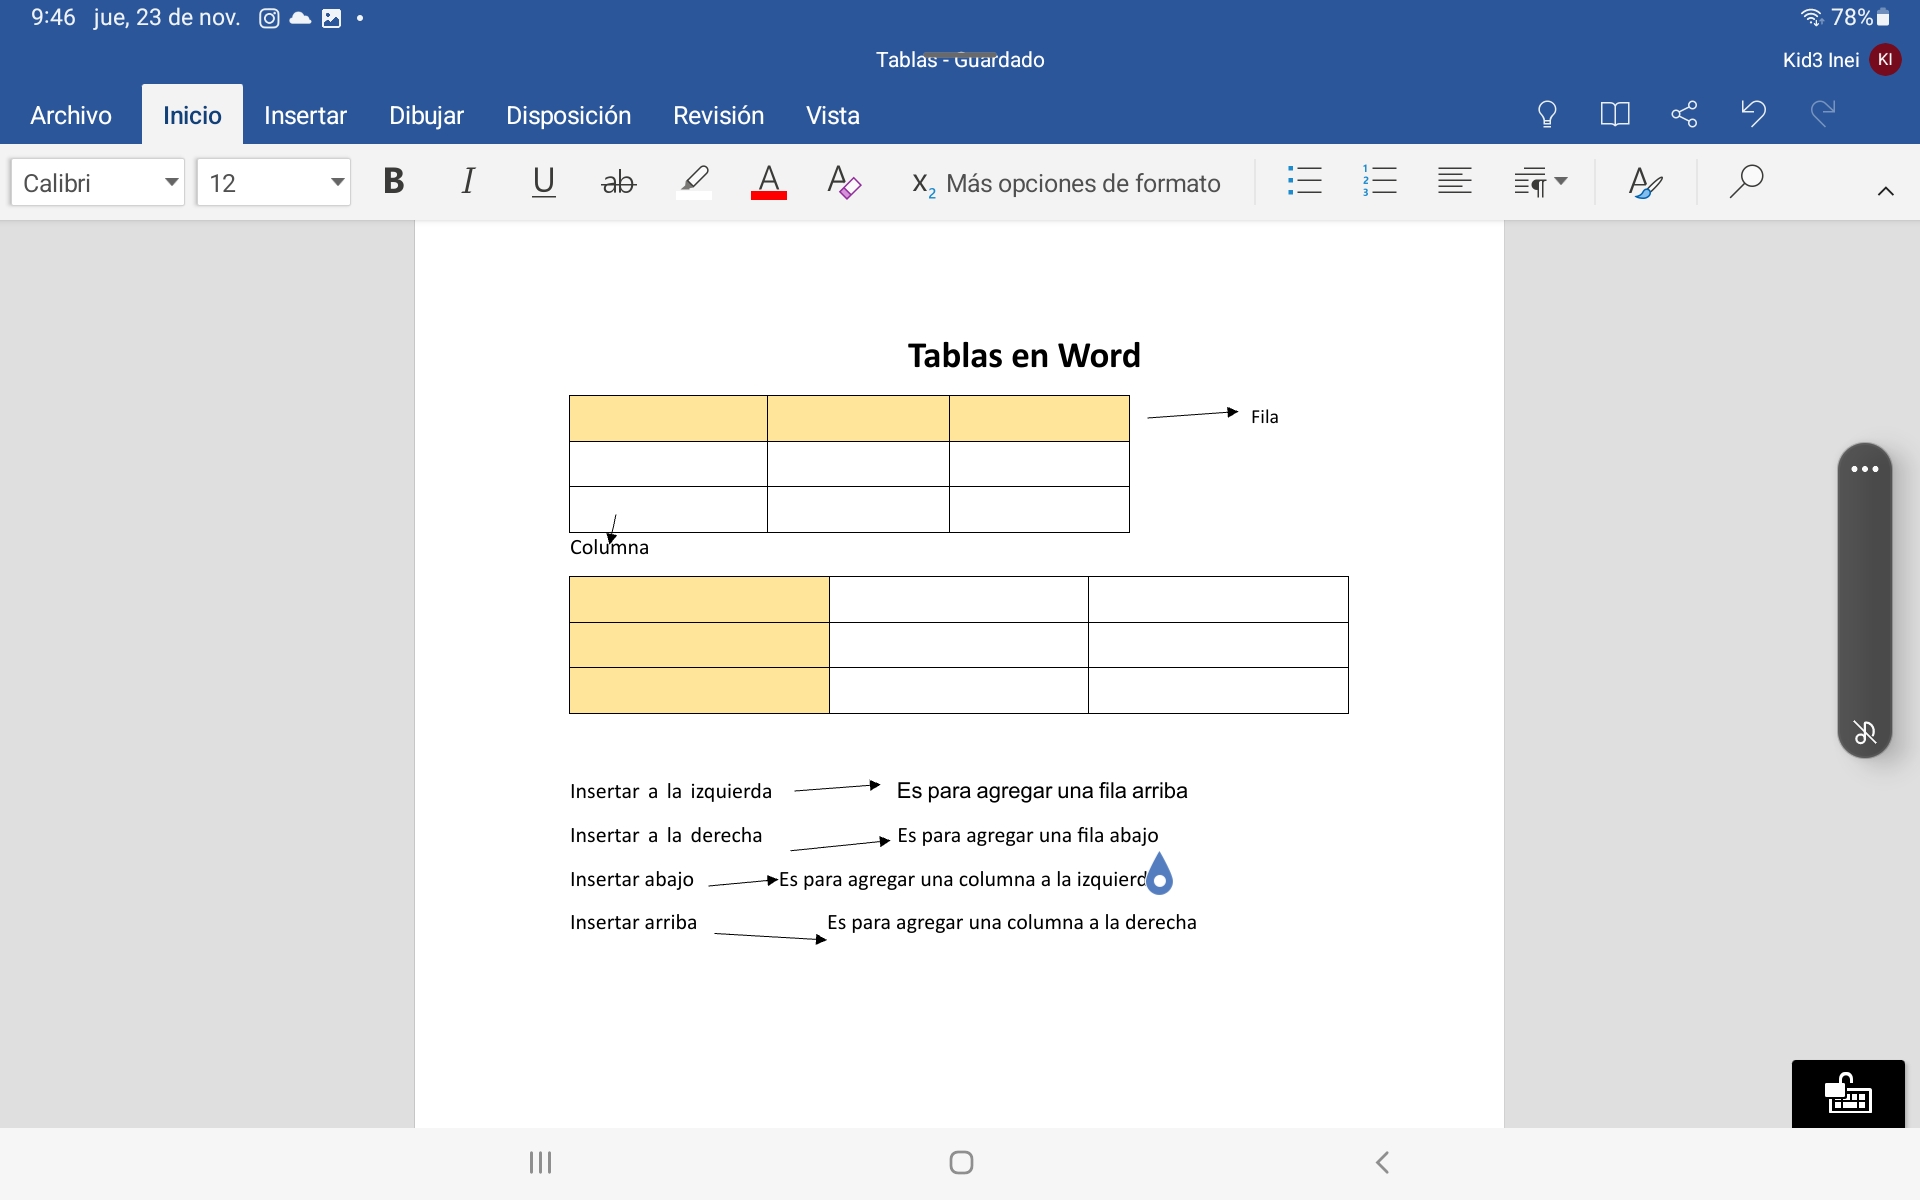Clear formatting with the eraser A icon
The image size is (1920, 1200).
click(843, 182)
